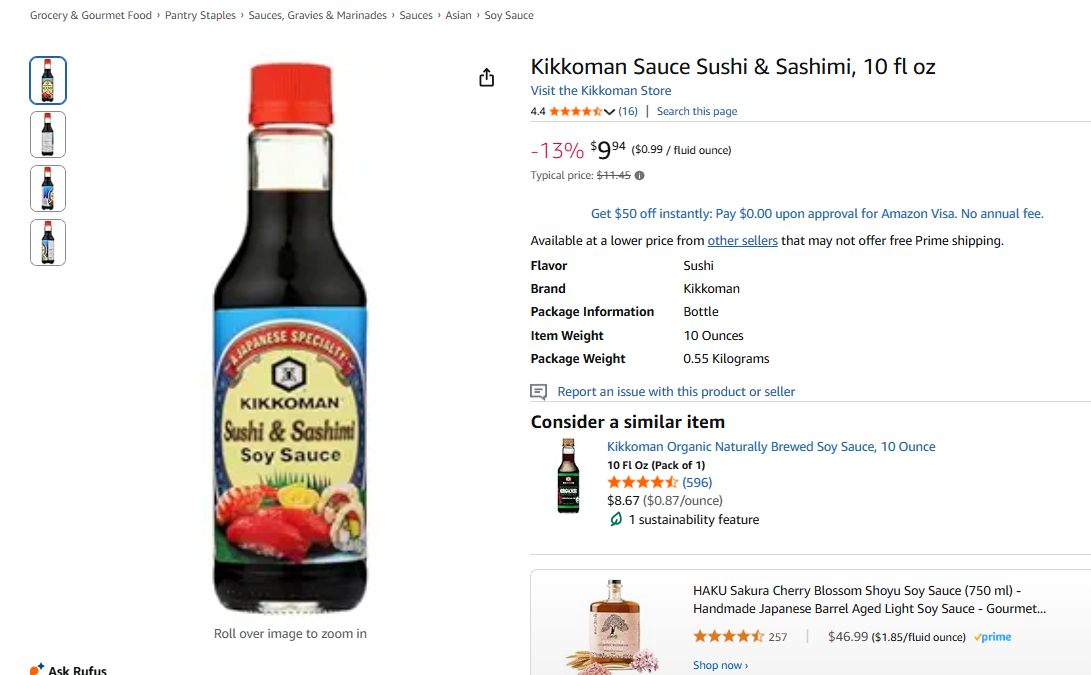The height and width of the screenshot is (675, 1091).
Task: Click Shop now on HAKU ad
Action: point(720,665)
